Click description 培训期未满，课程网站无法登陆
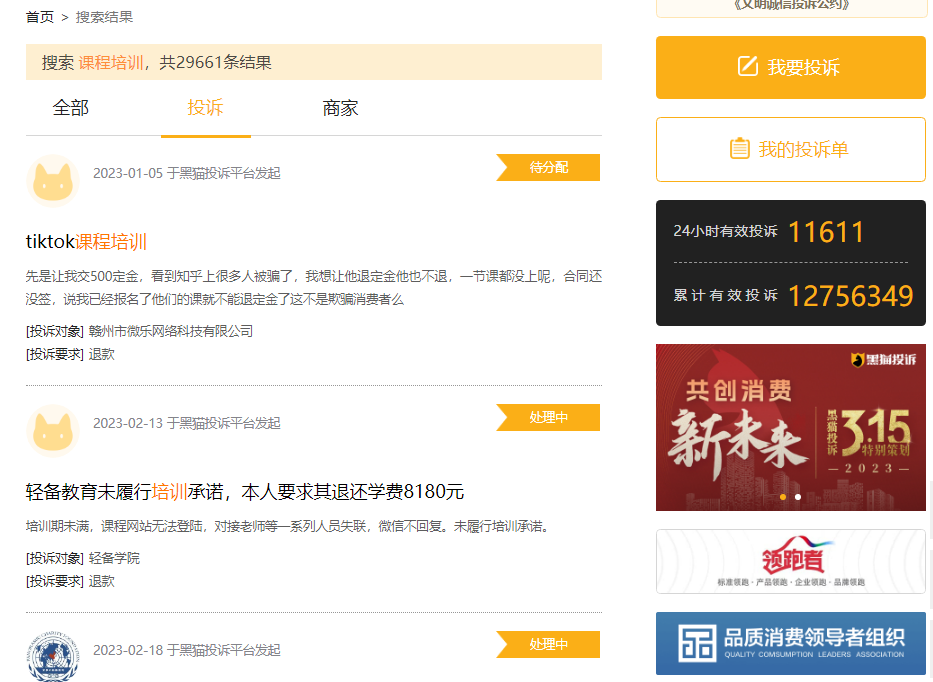933x682 pixels. coord(287,526)
